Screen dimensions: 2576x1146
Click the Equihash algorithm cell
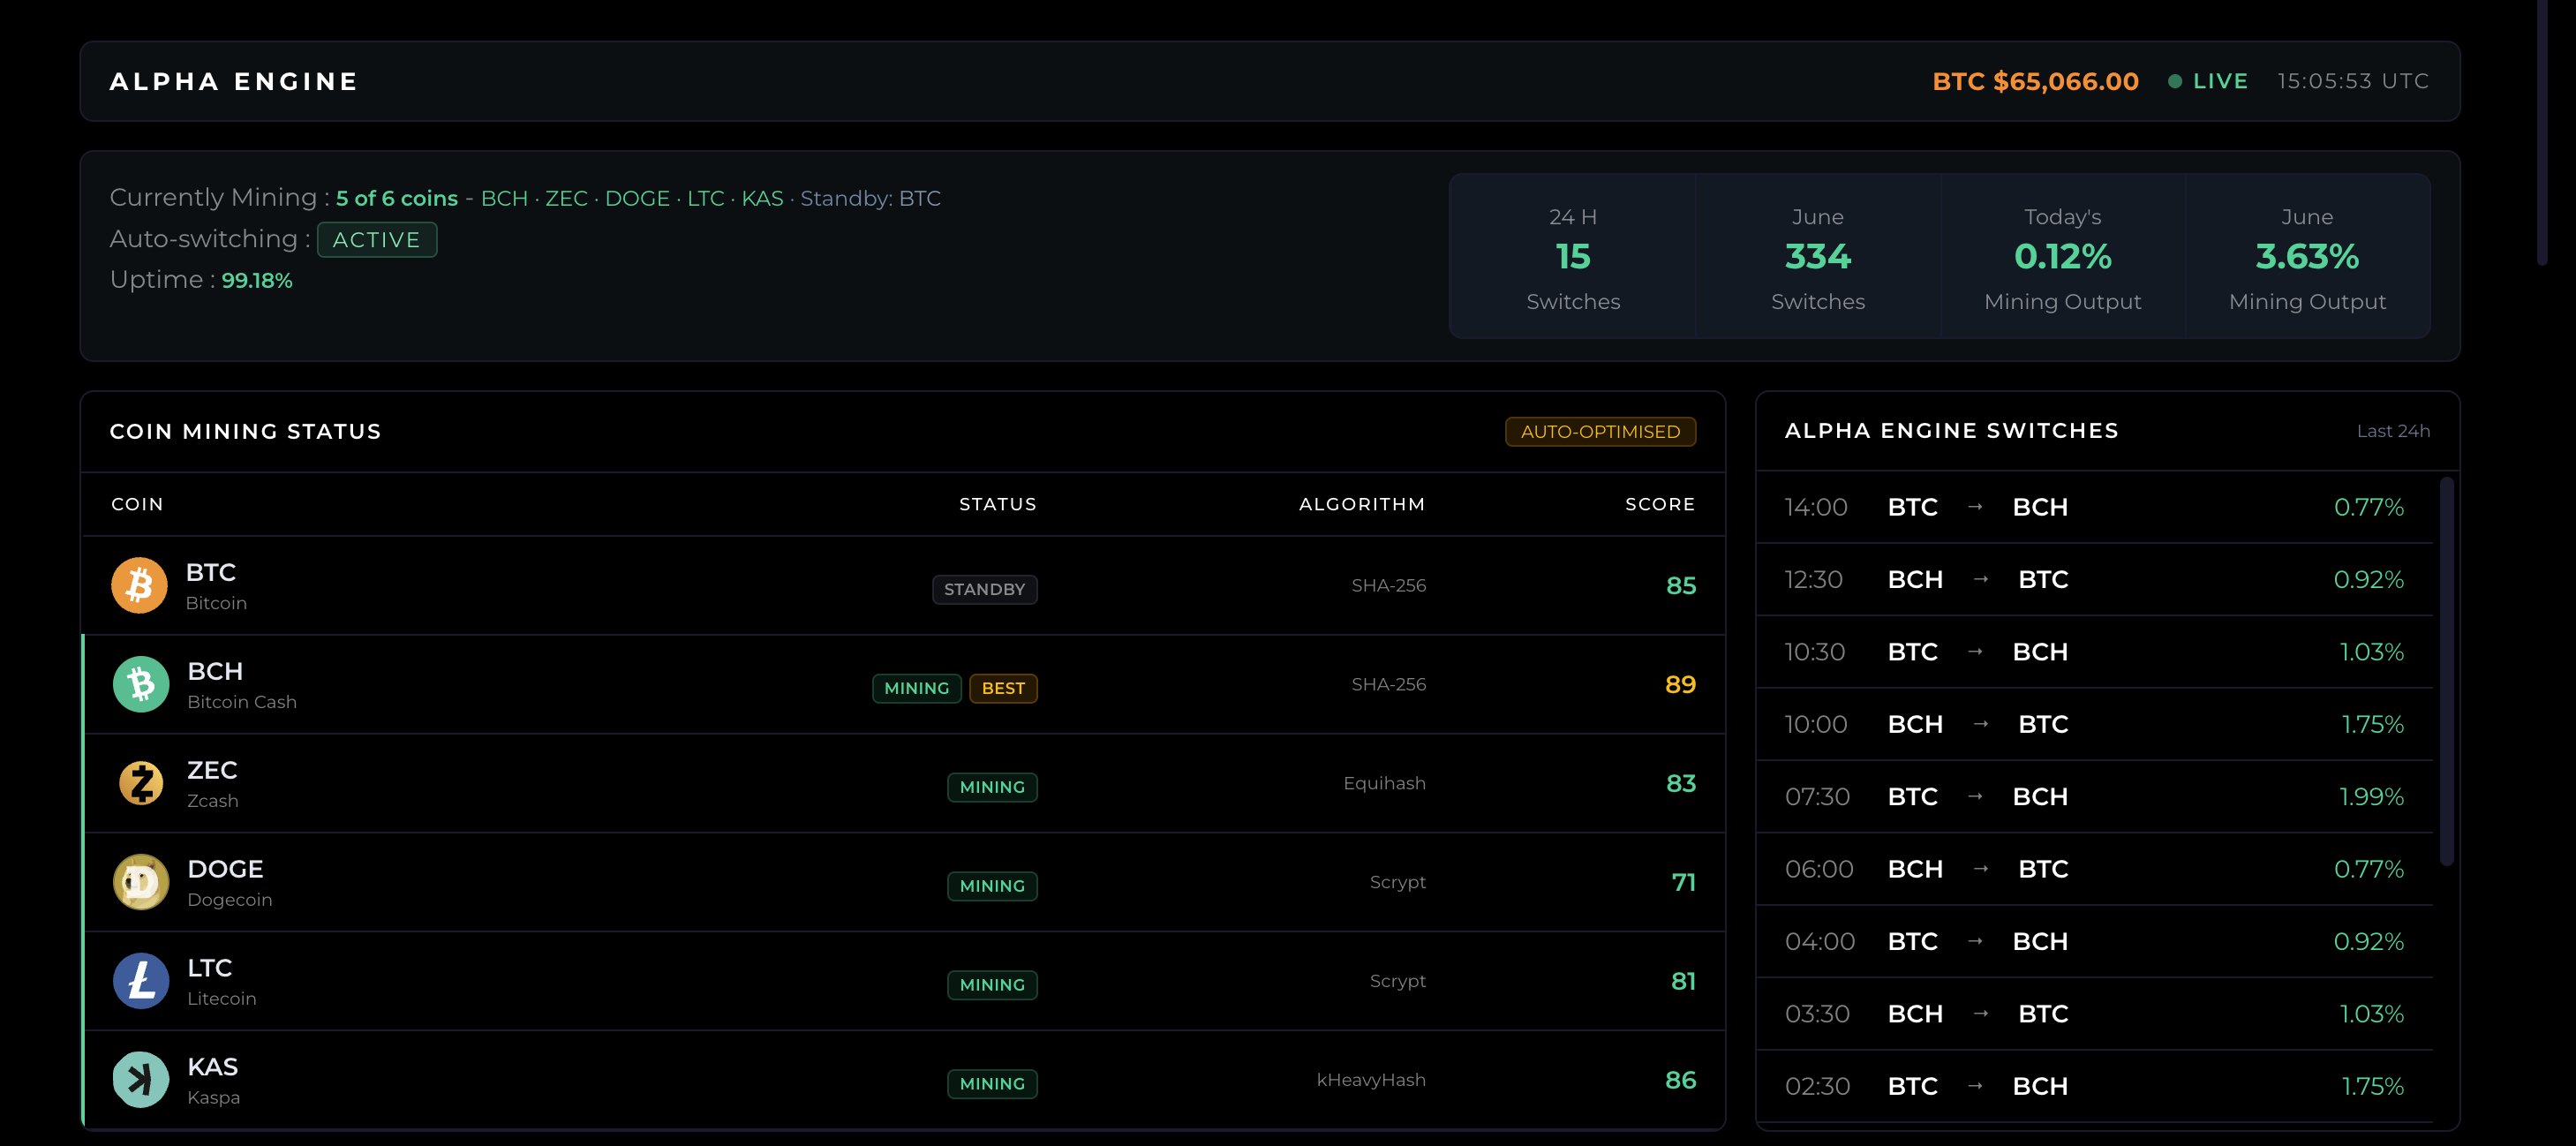(x=1384, y=783)
